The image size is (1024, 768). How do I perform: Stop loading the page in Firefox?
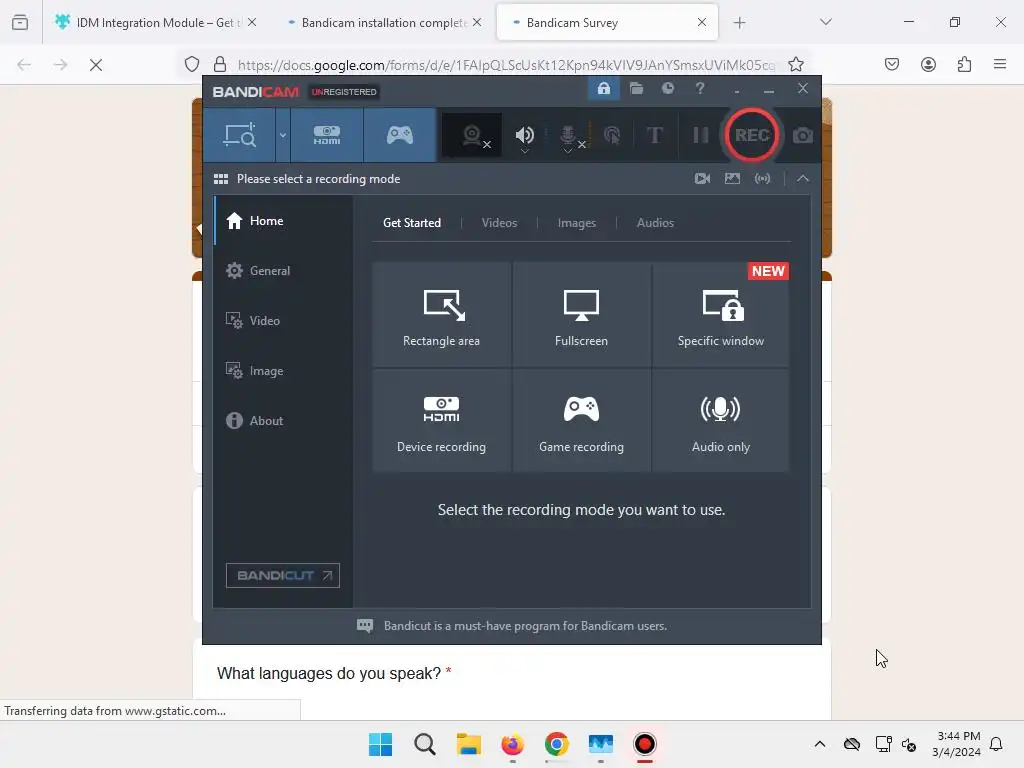point(96,65)
